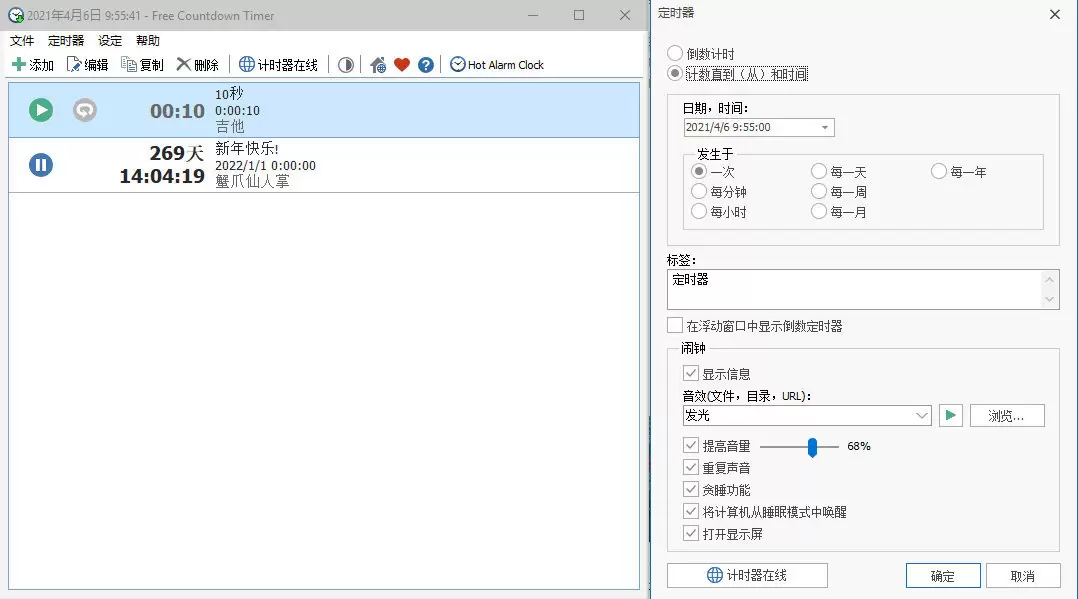Maximize the Free Countdown Timer window
This screenshot has width=1078, height=599.
coord(579,15)
